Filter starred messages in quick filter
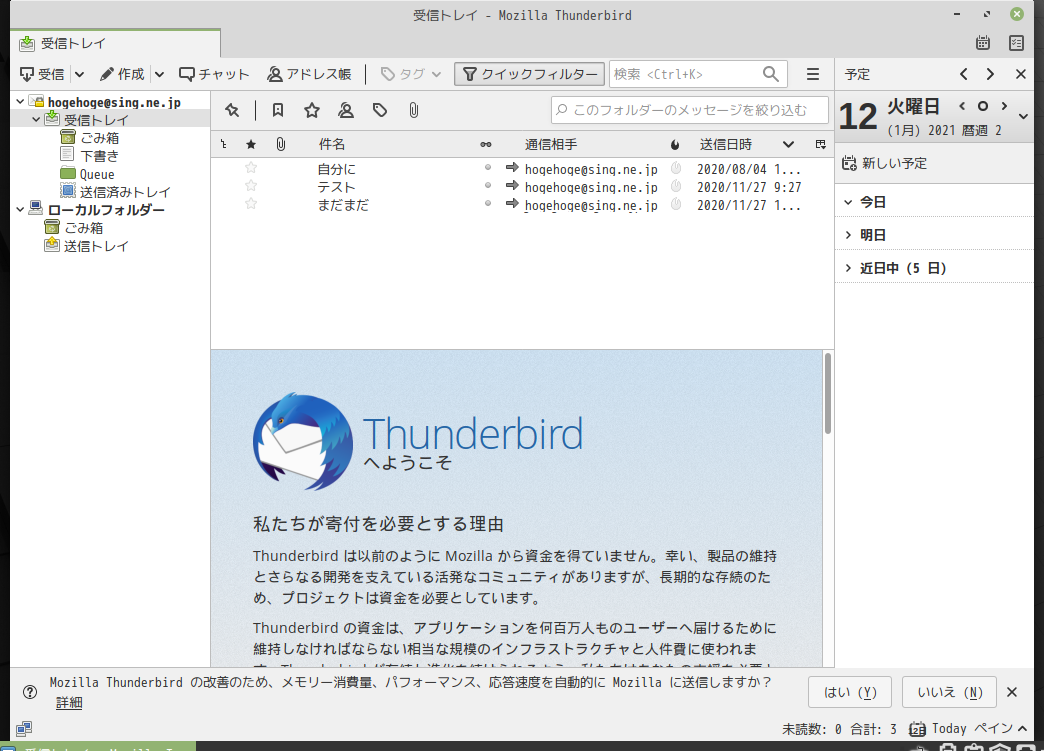Image resolution: width=1044 pixels, height=751 pixels. coord(312,111)
